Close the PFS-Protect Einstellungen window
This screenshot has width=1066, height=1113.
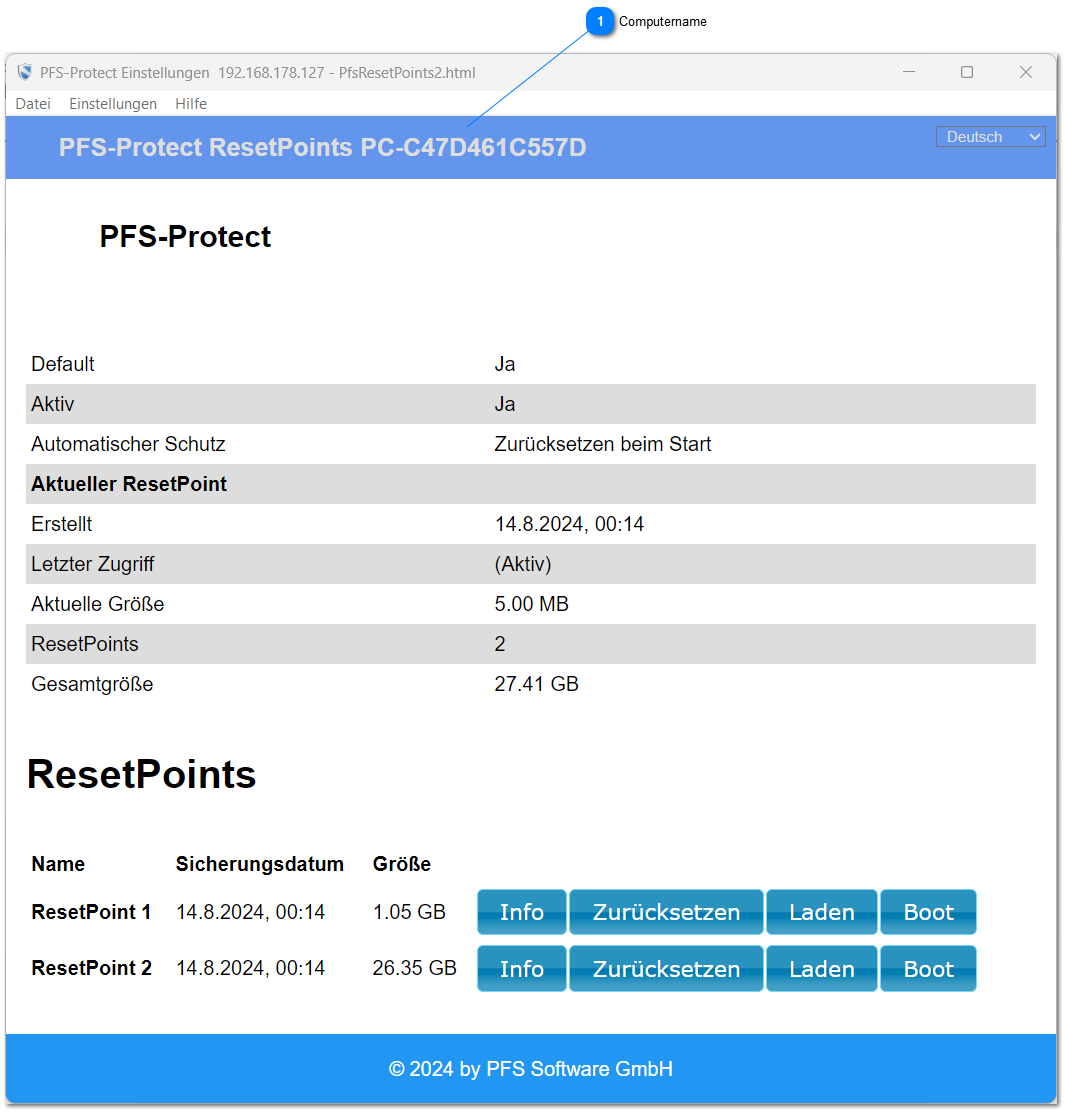tap(1025, 72)
